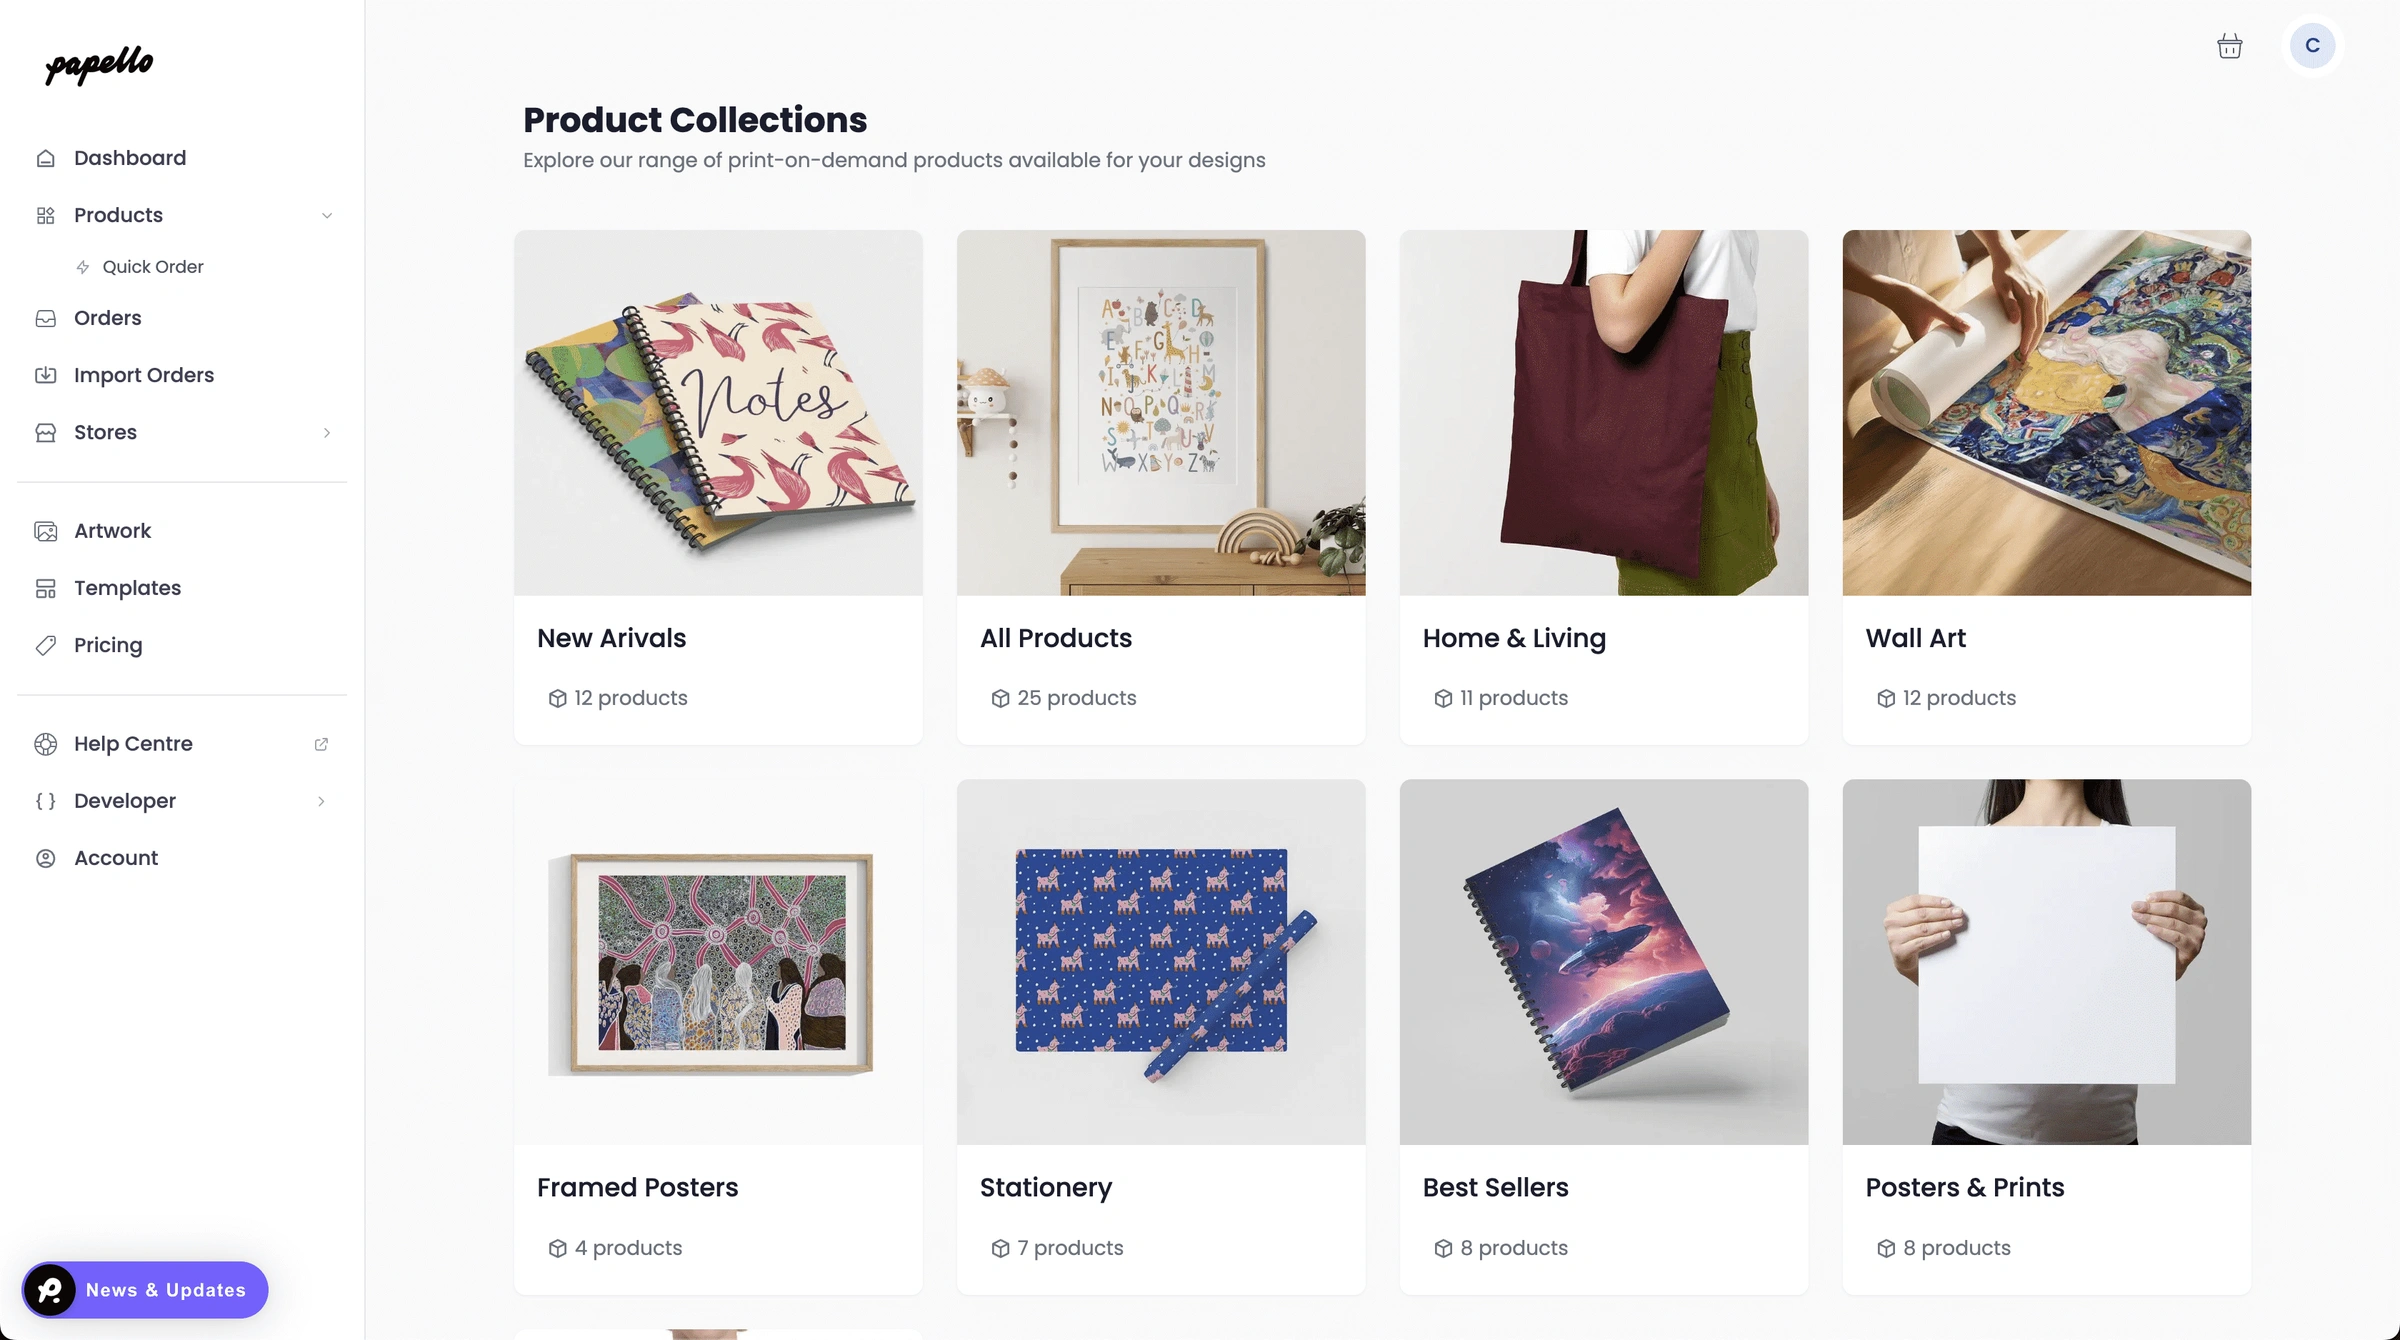Viewport: 2400px width, 1340px height.
Task: Click the user avatar circle labeled C
Action: [x=2311, y=45]
